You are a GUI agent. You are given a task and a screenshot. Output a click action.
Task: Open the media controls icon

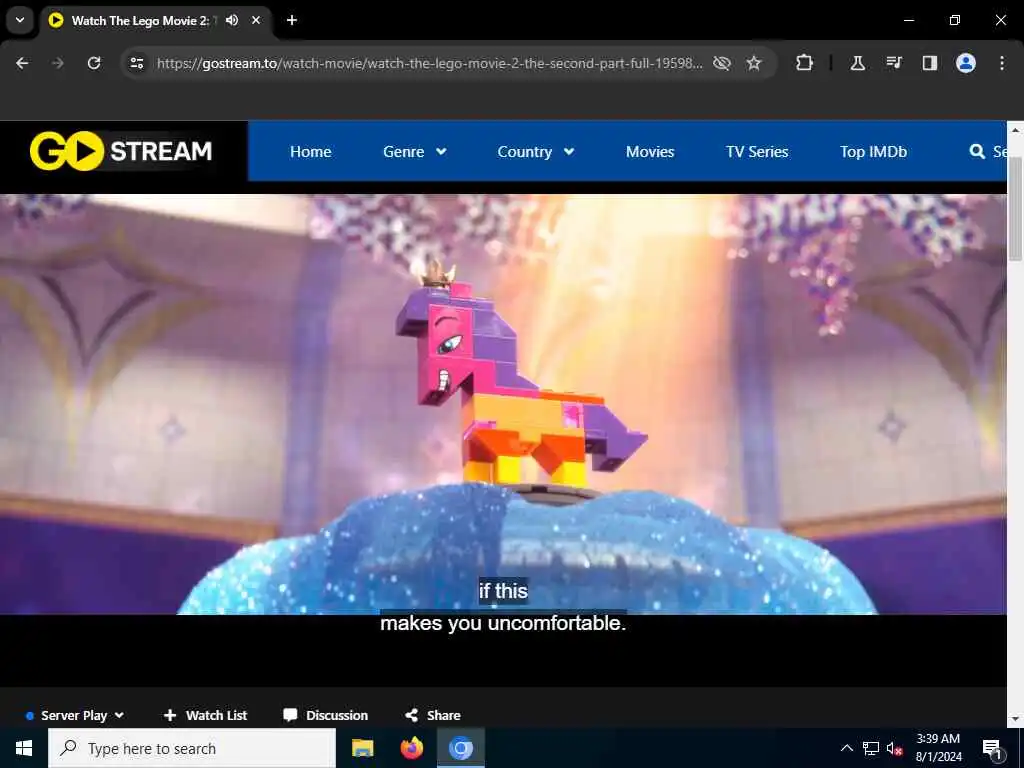pos(893,63)
